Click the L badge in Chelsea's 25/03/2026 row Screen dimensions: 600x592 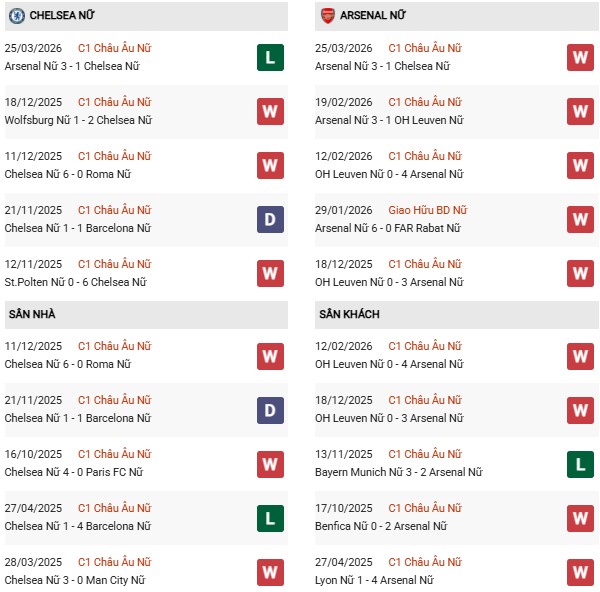tap(270, 57)
